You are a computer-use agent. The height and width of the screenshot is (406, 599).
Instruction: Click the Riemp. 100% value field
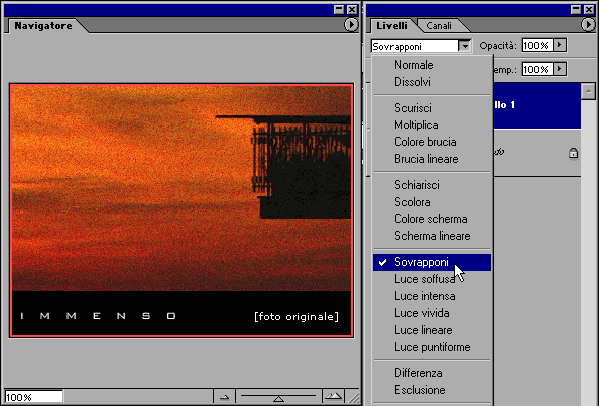click(537, 70)
